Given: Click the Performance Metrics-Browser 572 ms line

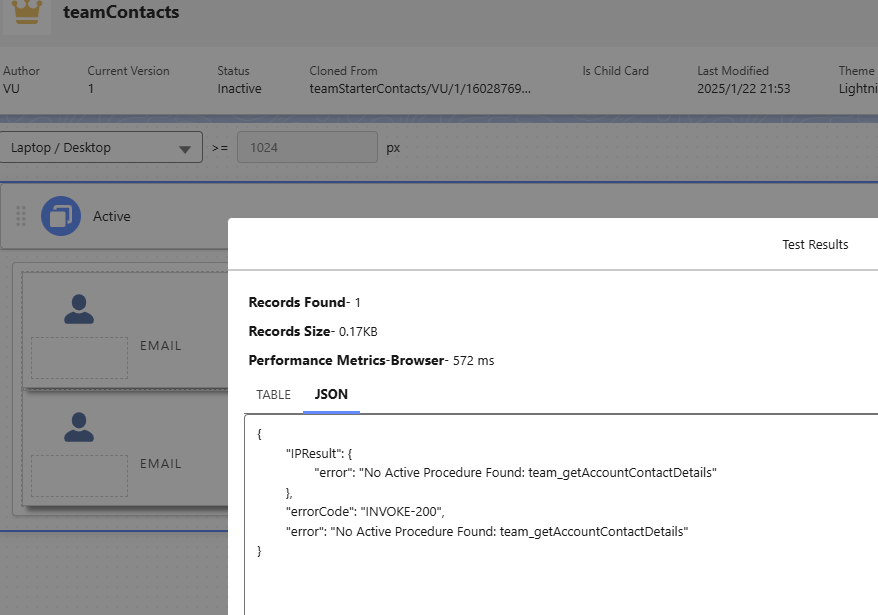Looking at the screenshot, I should [371, 360].
